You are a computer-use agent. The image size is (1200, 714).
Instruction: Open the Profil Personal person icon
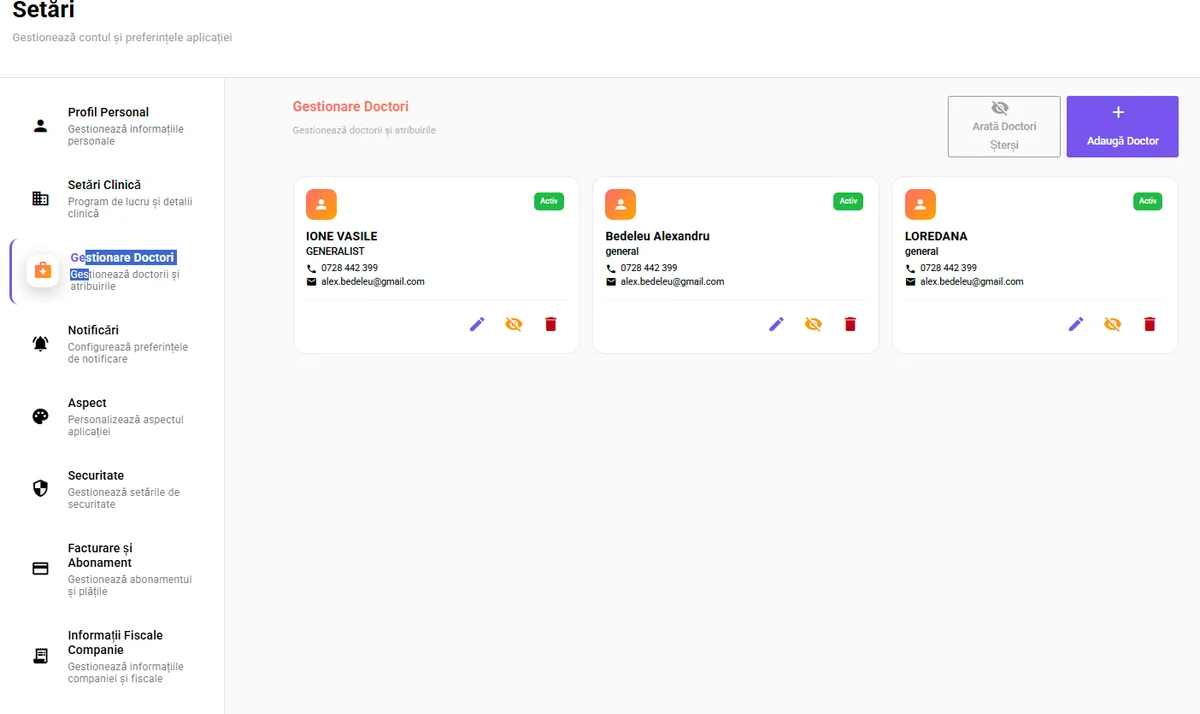[x=40, y=125]
